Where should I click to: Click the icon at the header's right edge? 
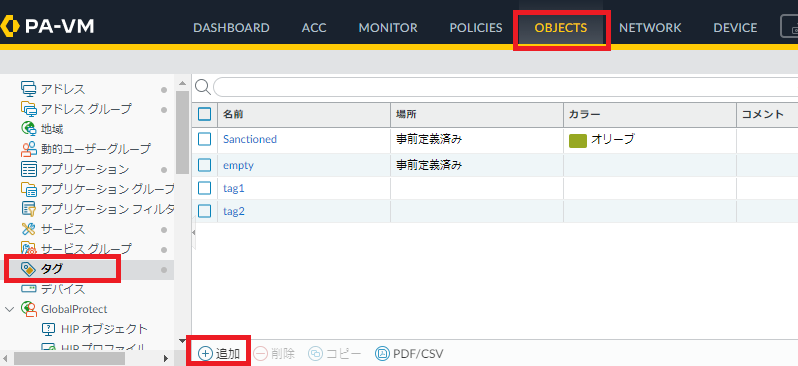coord(790,26)
